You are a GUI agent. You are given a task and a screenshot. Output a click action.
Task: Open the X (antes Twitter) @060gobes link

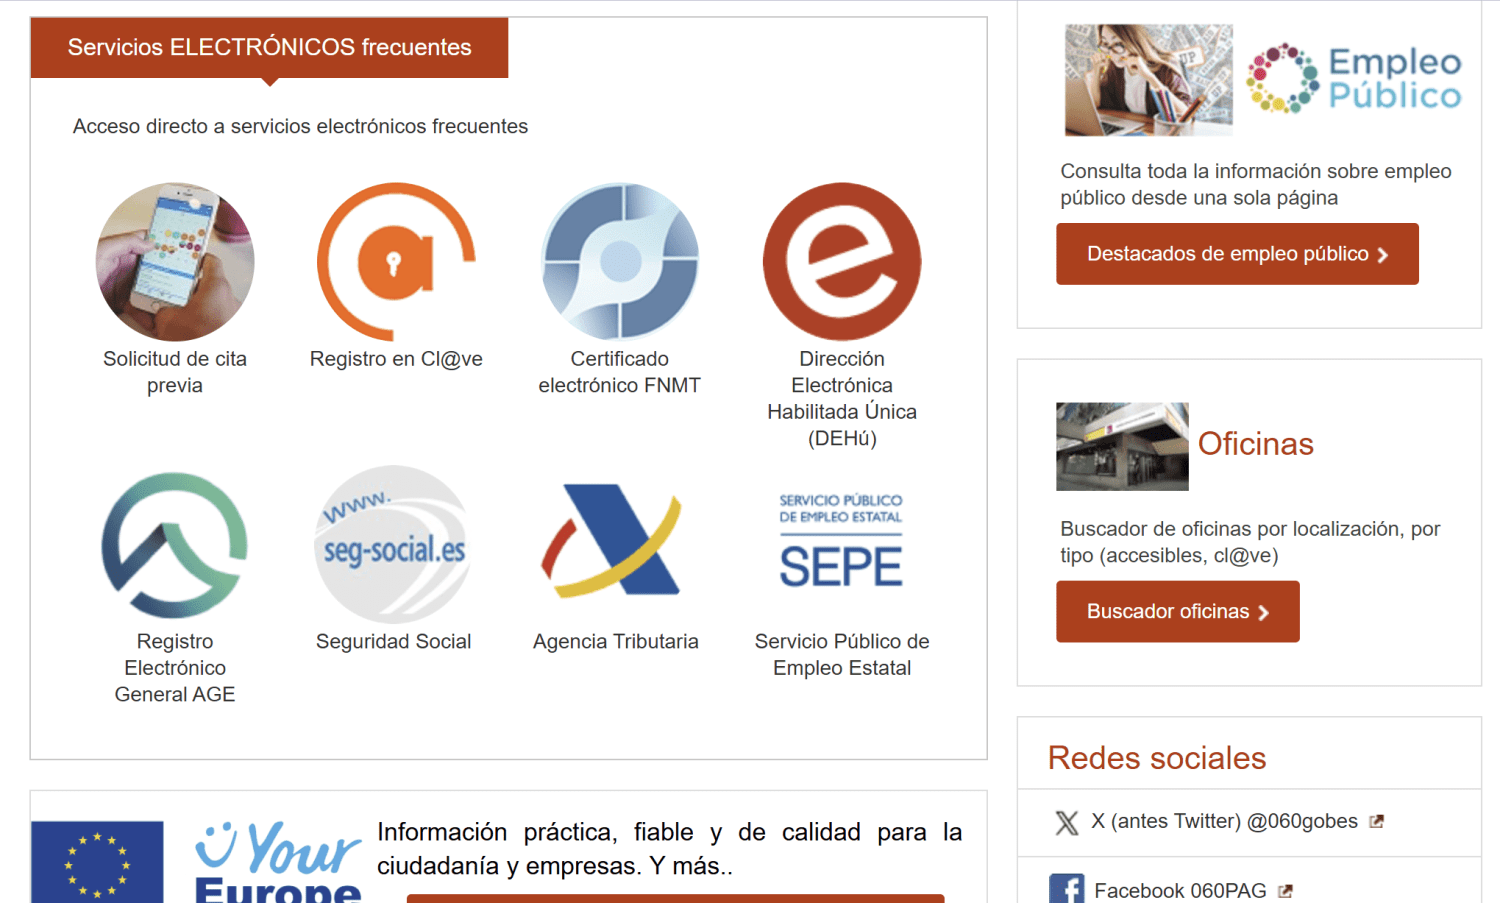click(1224, 821)
